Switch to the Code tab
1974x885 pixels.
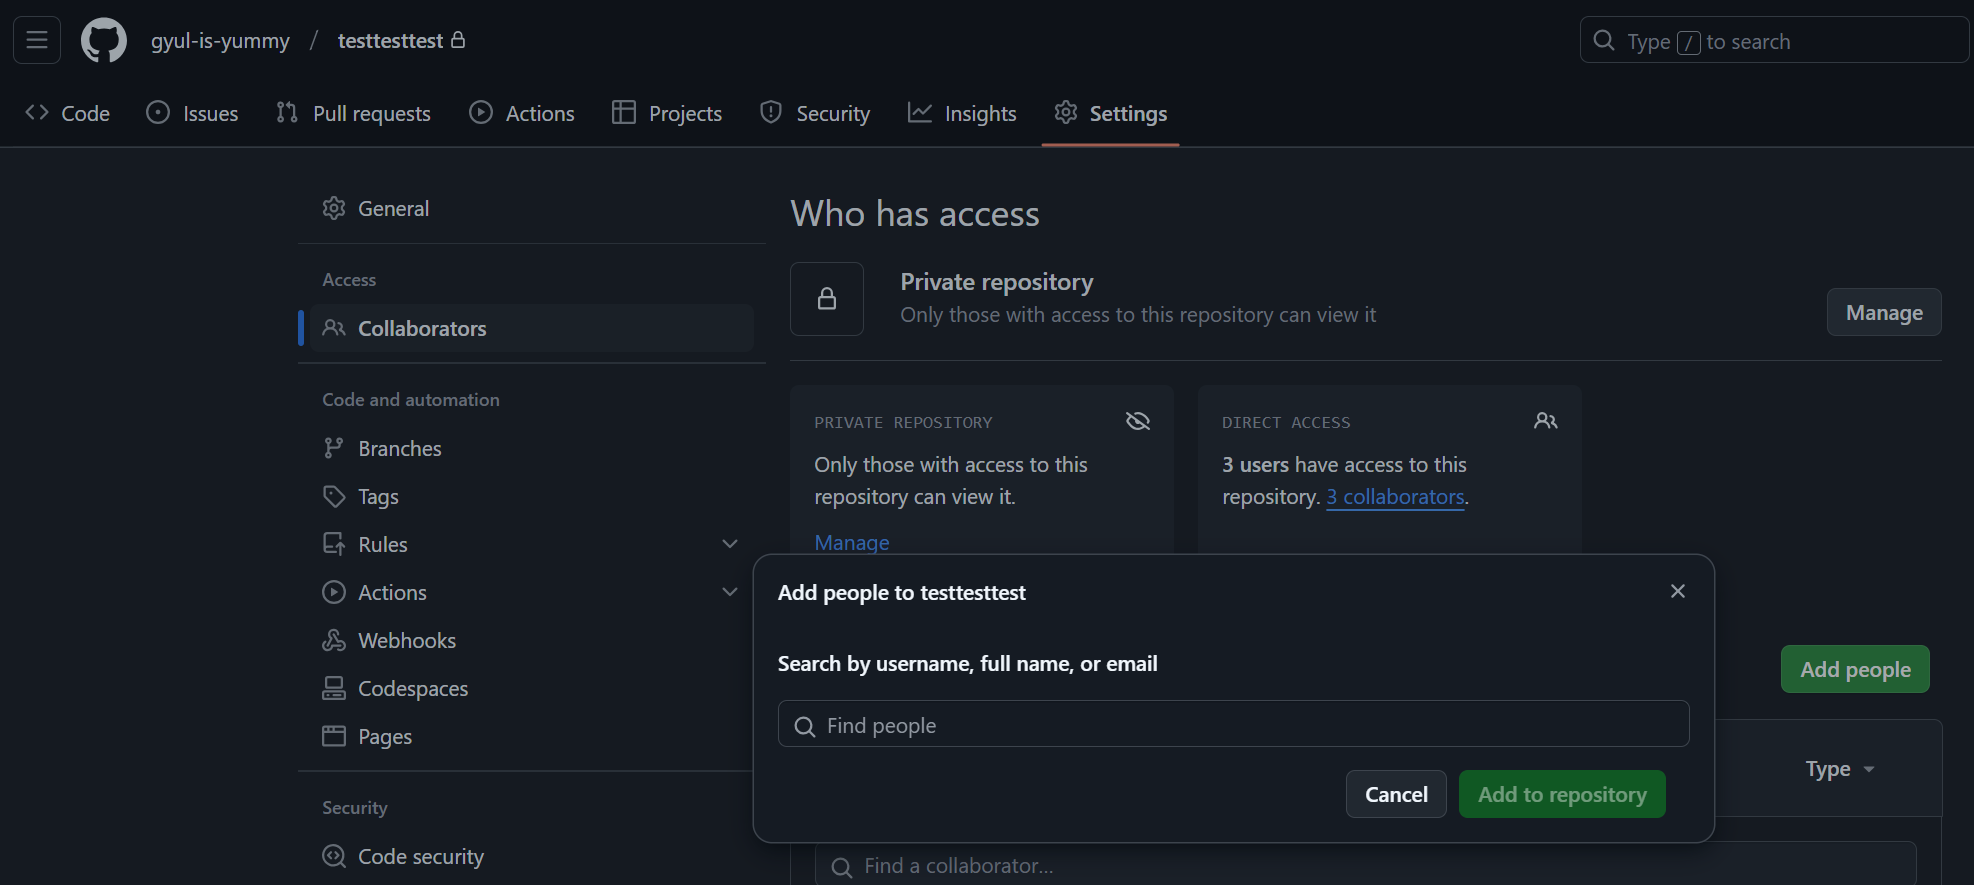pyautogui.click(x=67, y=113)
